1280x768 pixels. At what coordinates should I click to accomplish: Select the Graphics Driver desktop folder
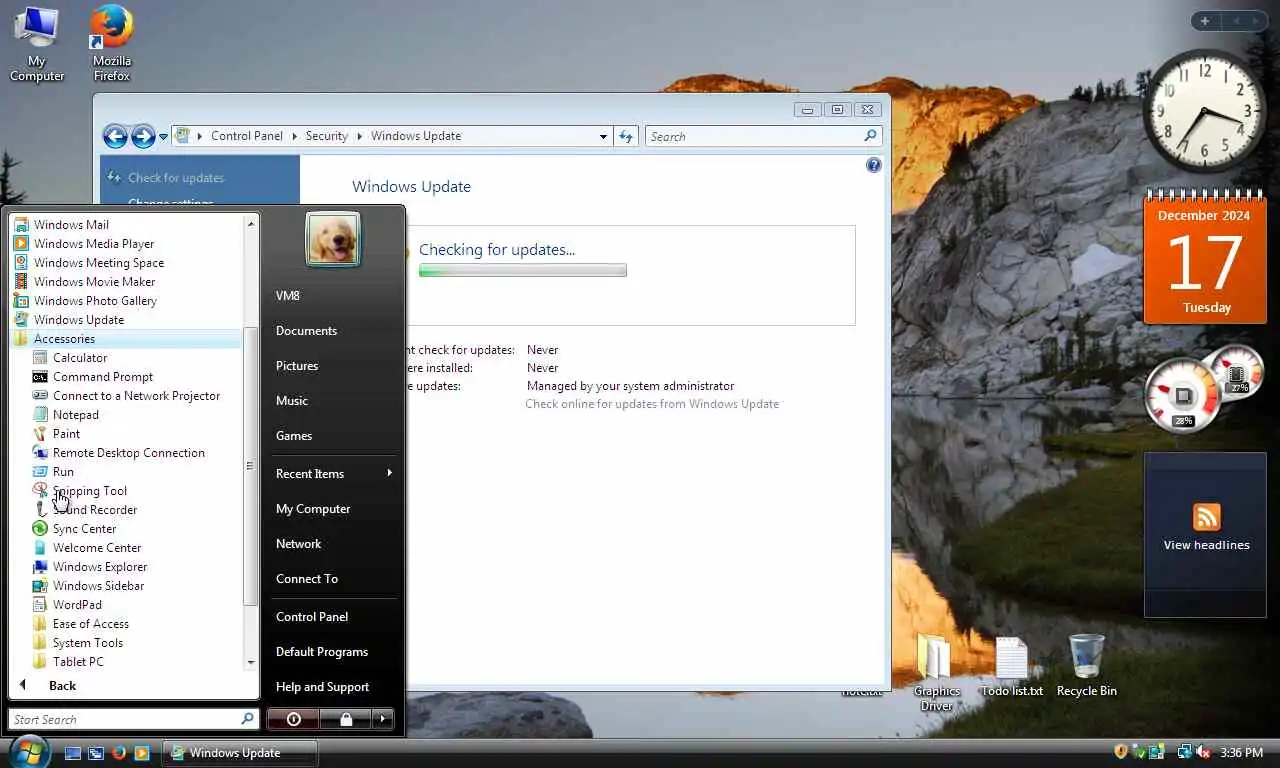pos(936,673)
